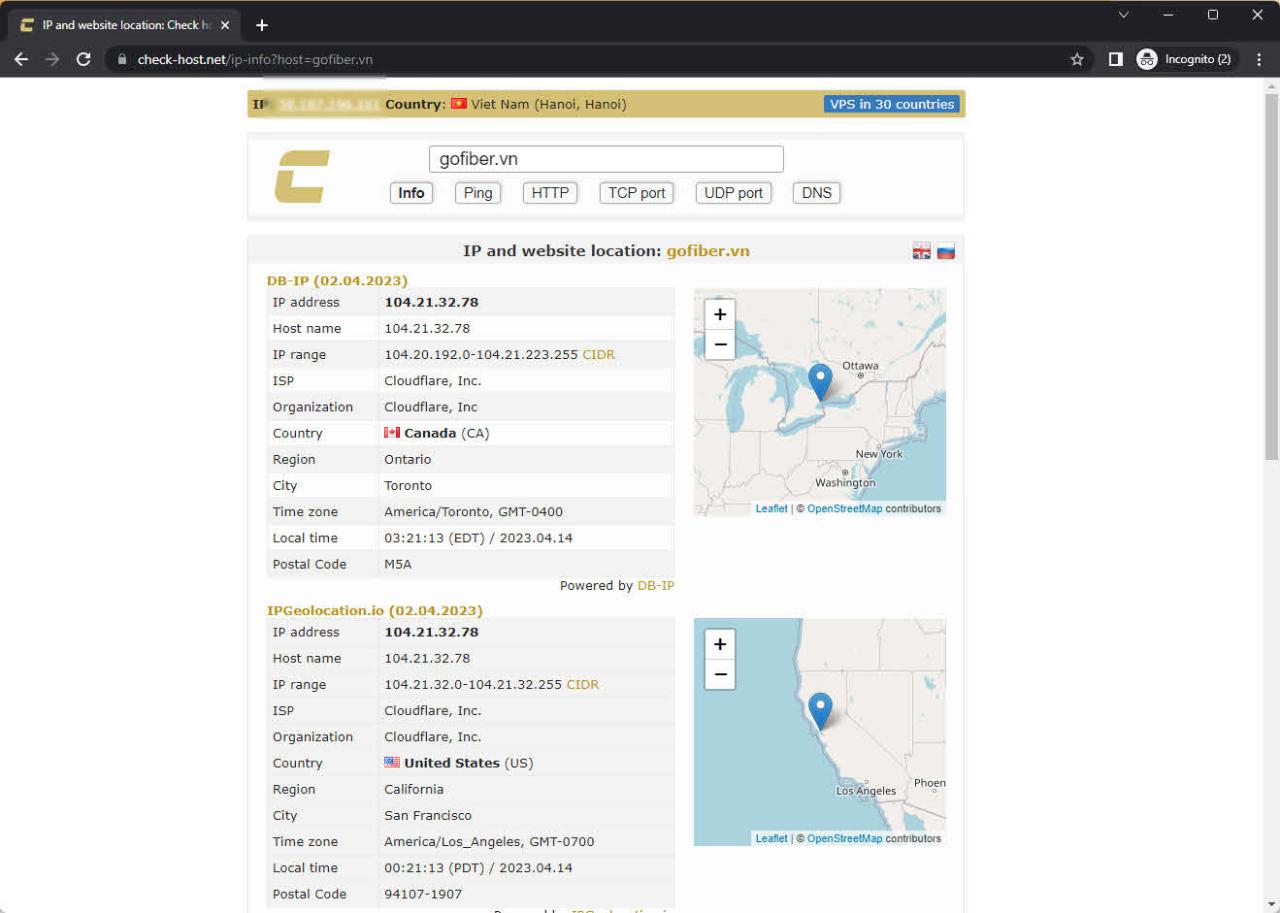Switch page language to Russian flag
Image resolution: width=1280 pixels, height=913 pixels.
[946, 252]
